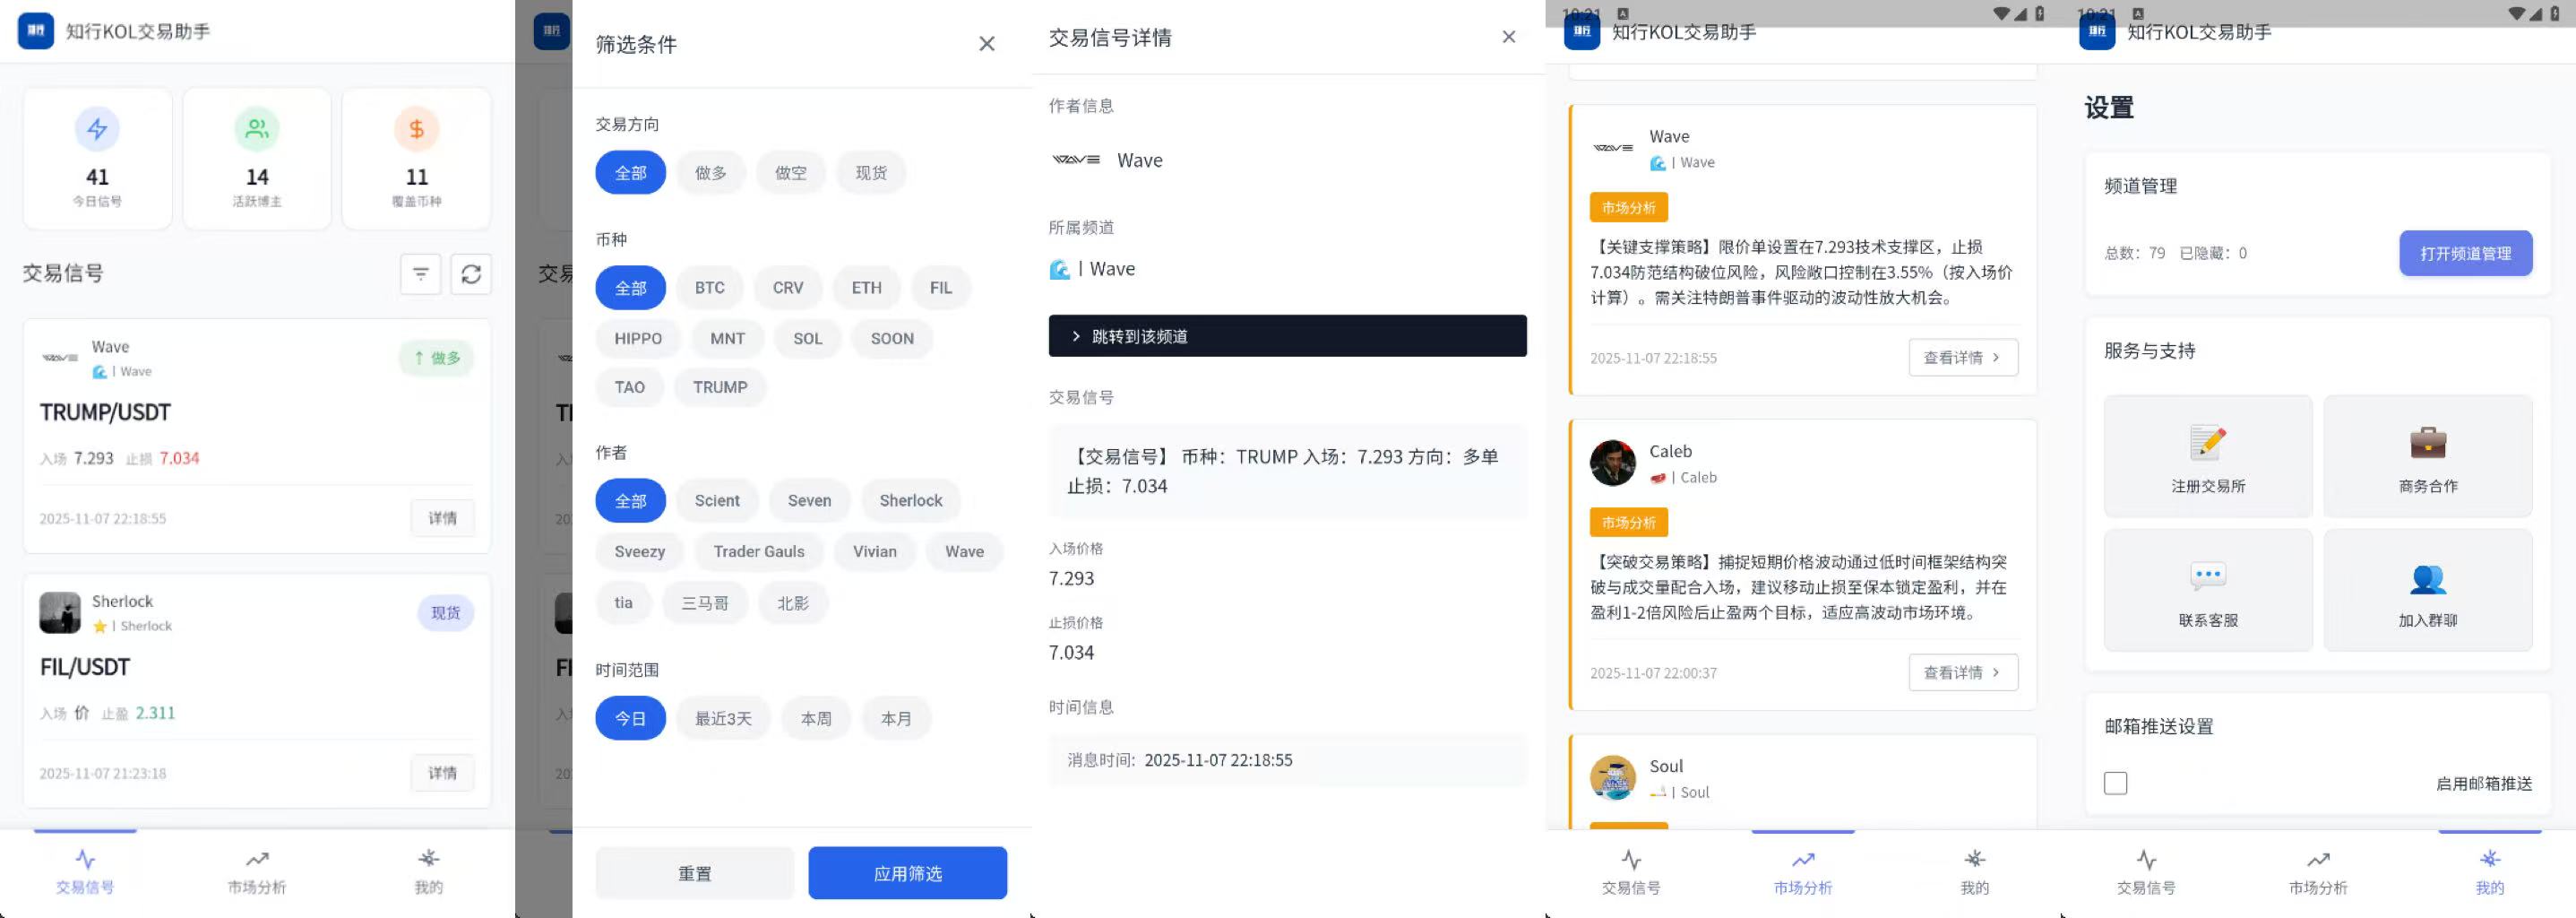The image size is (2576, 918).
Task: Click the people icon for 14 活跃博主
Action: click(257, 129)
